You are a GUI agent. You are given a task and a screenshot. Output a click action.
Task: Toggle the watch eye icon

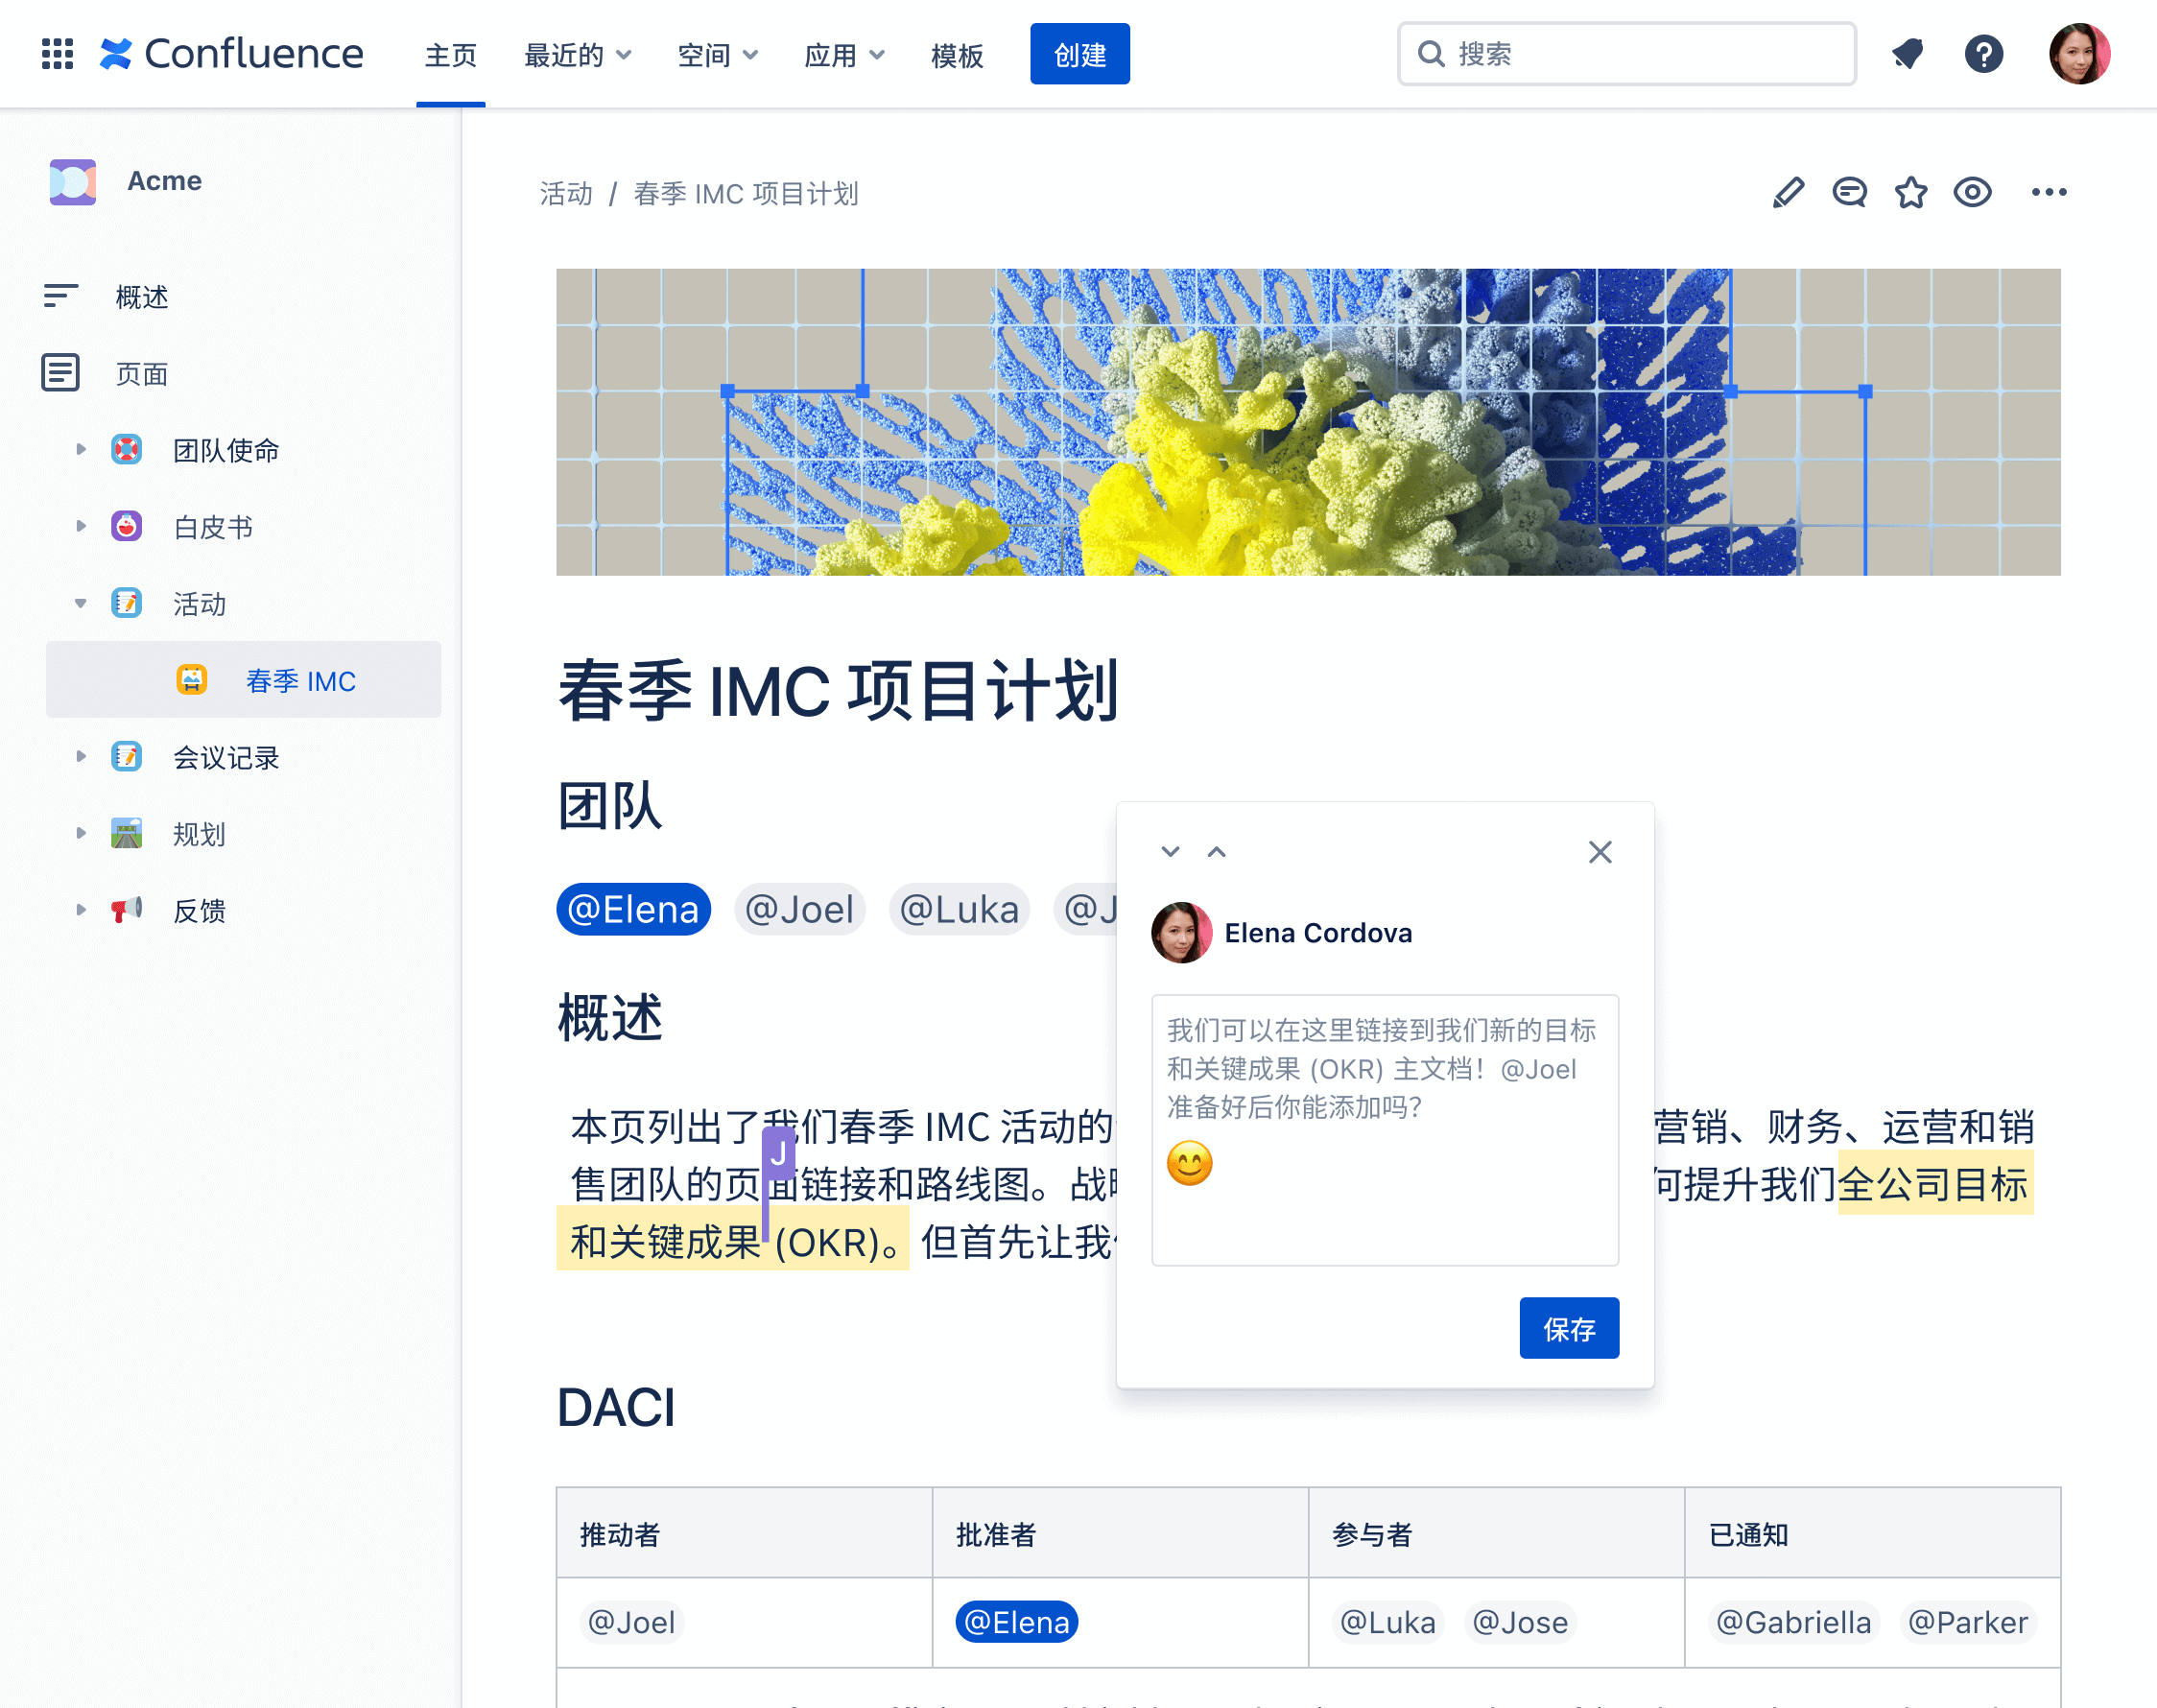pyautogui.click(x=1972, y=192)
